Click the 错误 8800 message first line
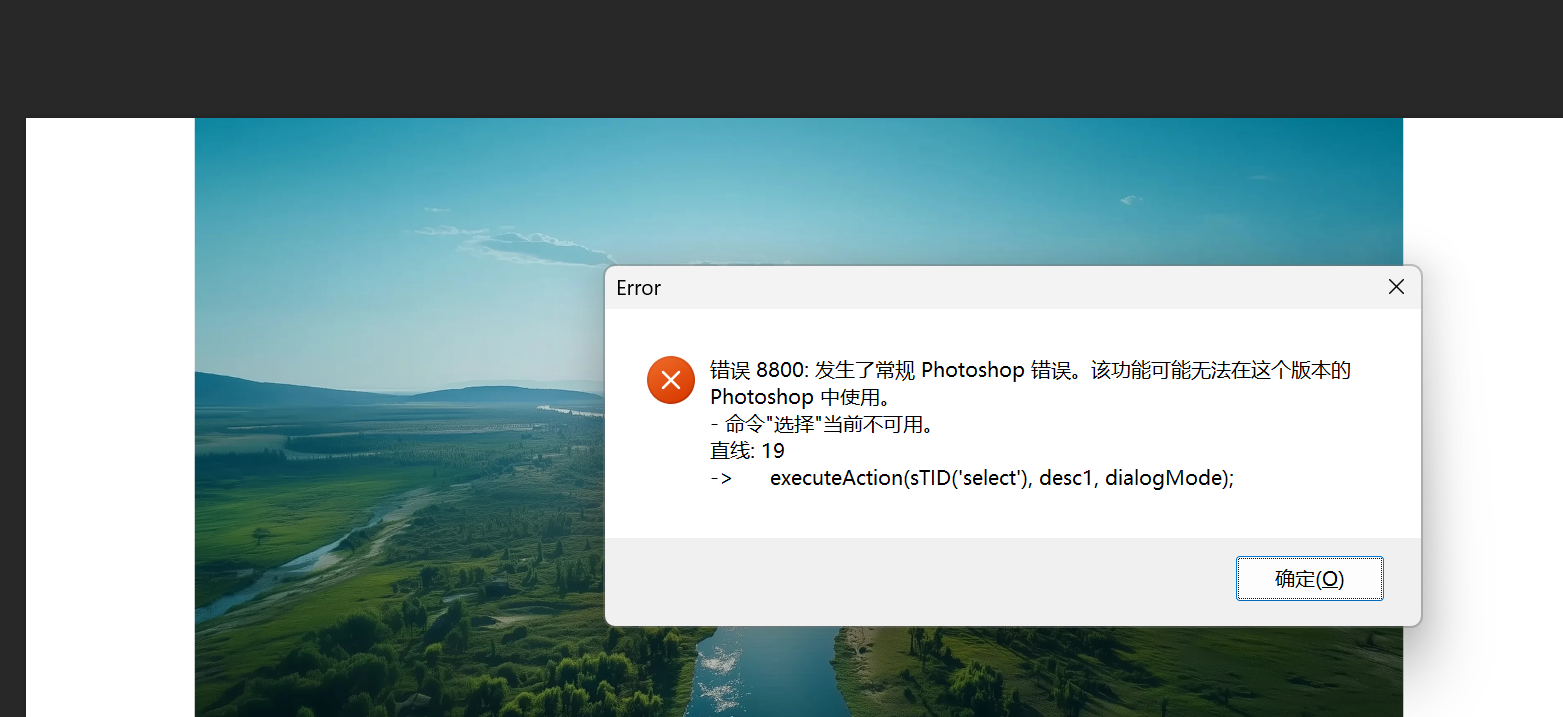The image size is (1563, 717). point(1030,370)
